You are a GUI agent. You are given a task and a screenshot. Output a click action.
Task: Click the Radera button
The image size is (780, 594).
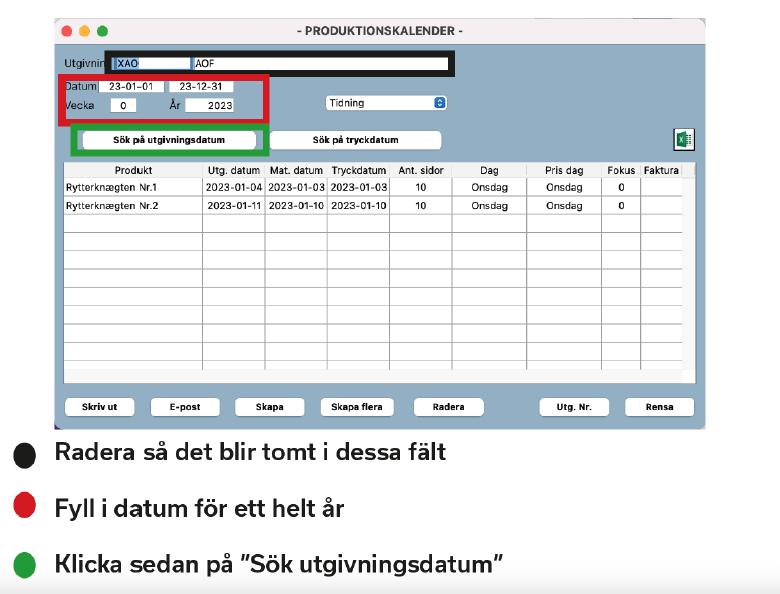(448, 407)
